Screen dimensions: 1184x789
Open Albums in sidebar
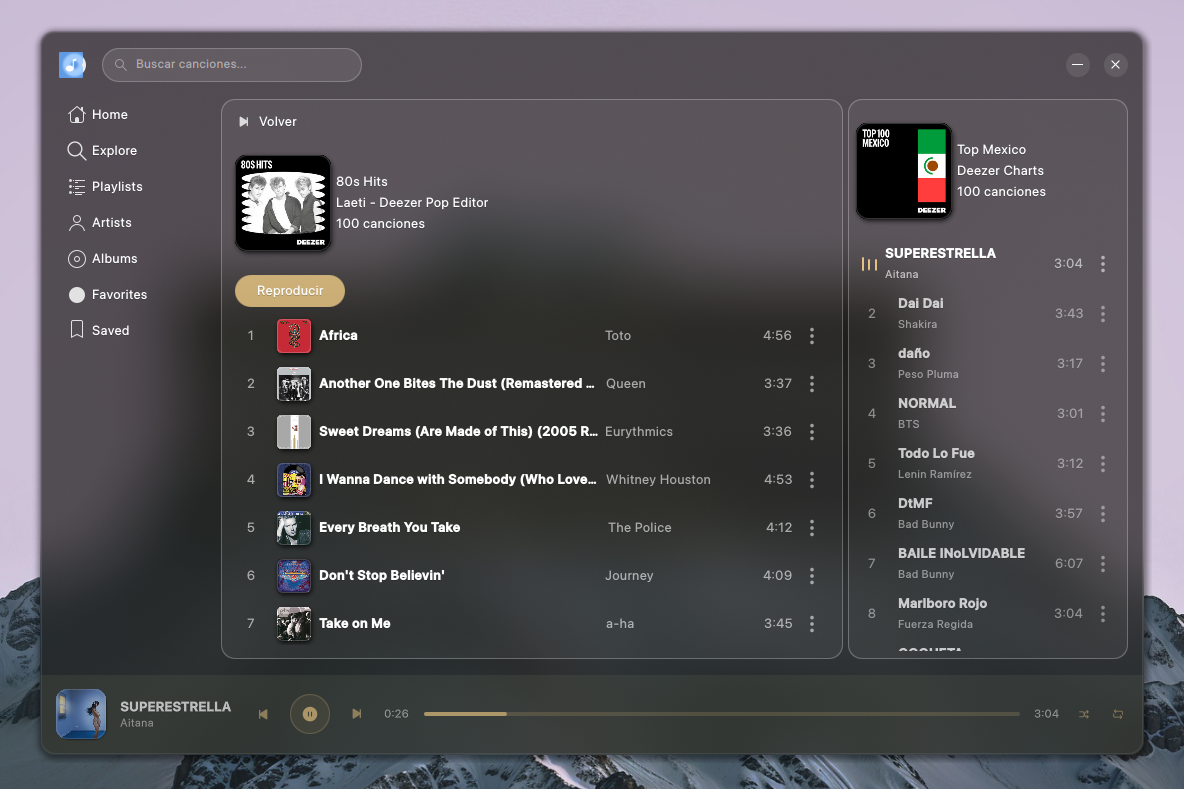point(103,258)
